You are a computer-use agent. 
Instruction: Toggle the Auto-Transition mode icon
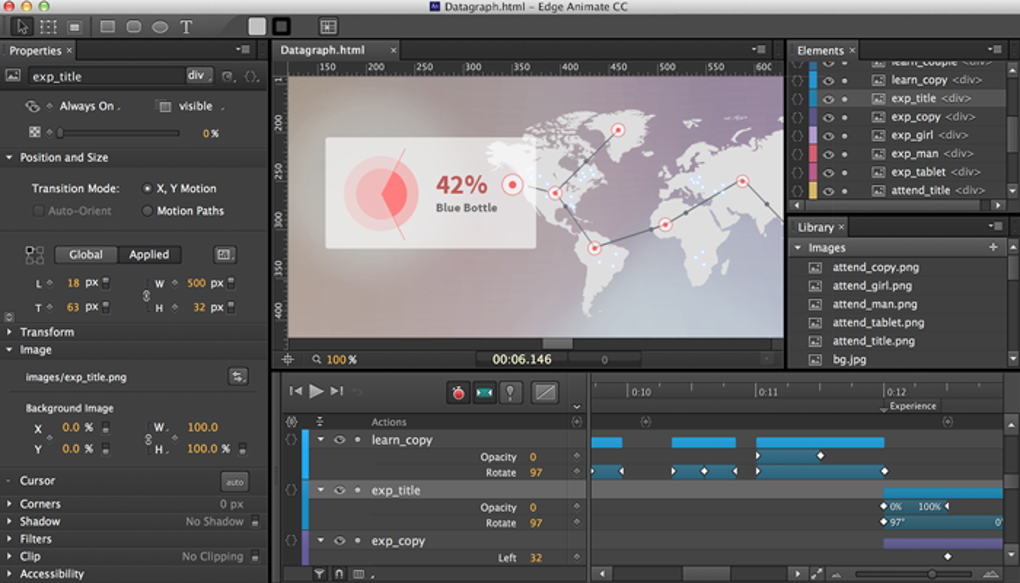click(484, 393)
